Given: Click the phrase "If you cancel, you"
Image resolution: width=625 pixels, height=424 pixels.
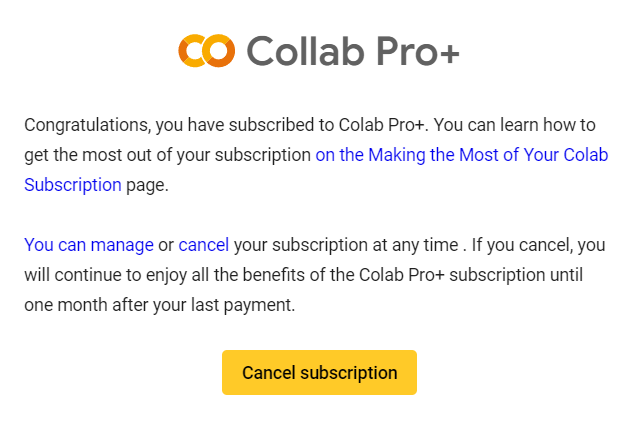Looking at the screenshot, I should (x=539, y=245).
